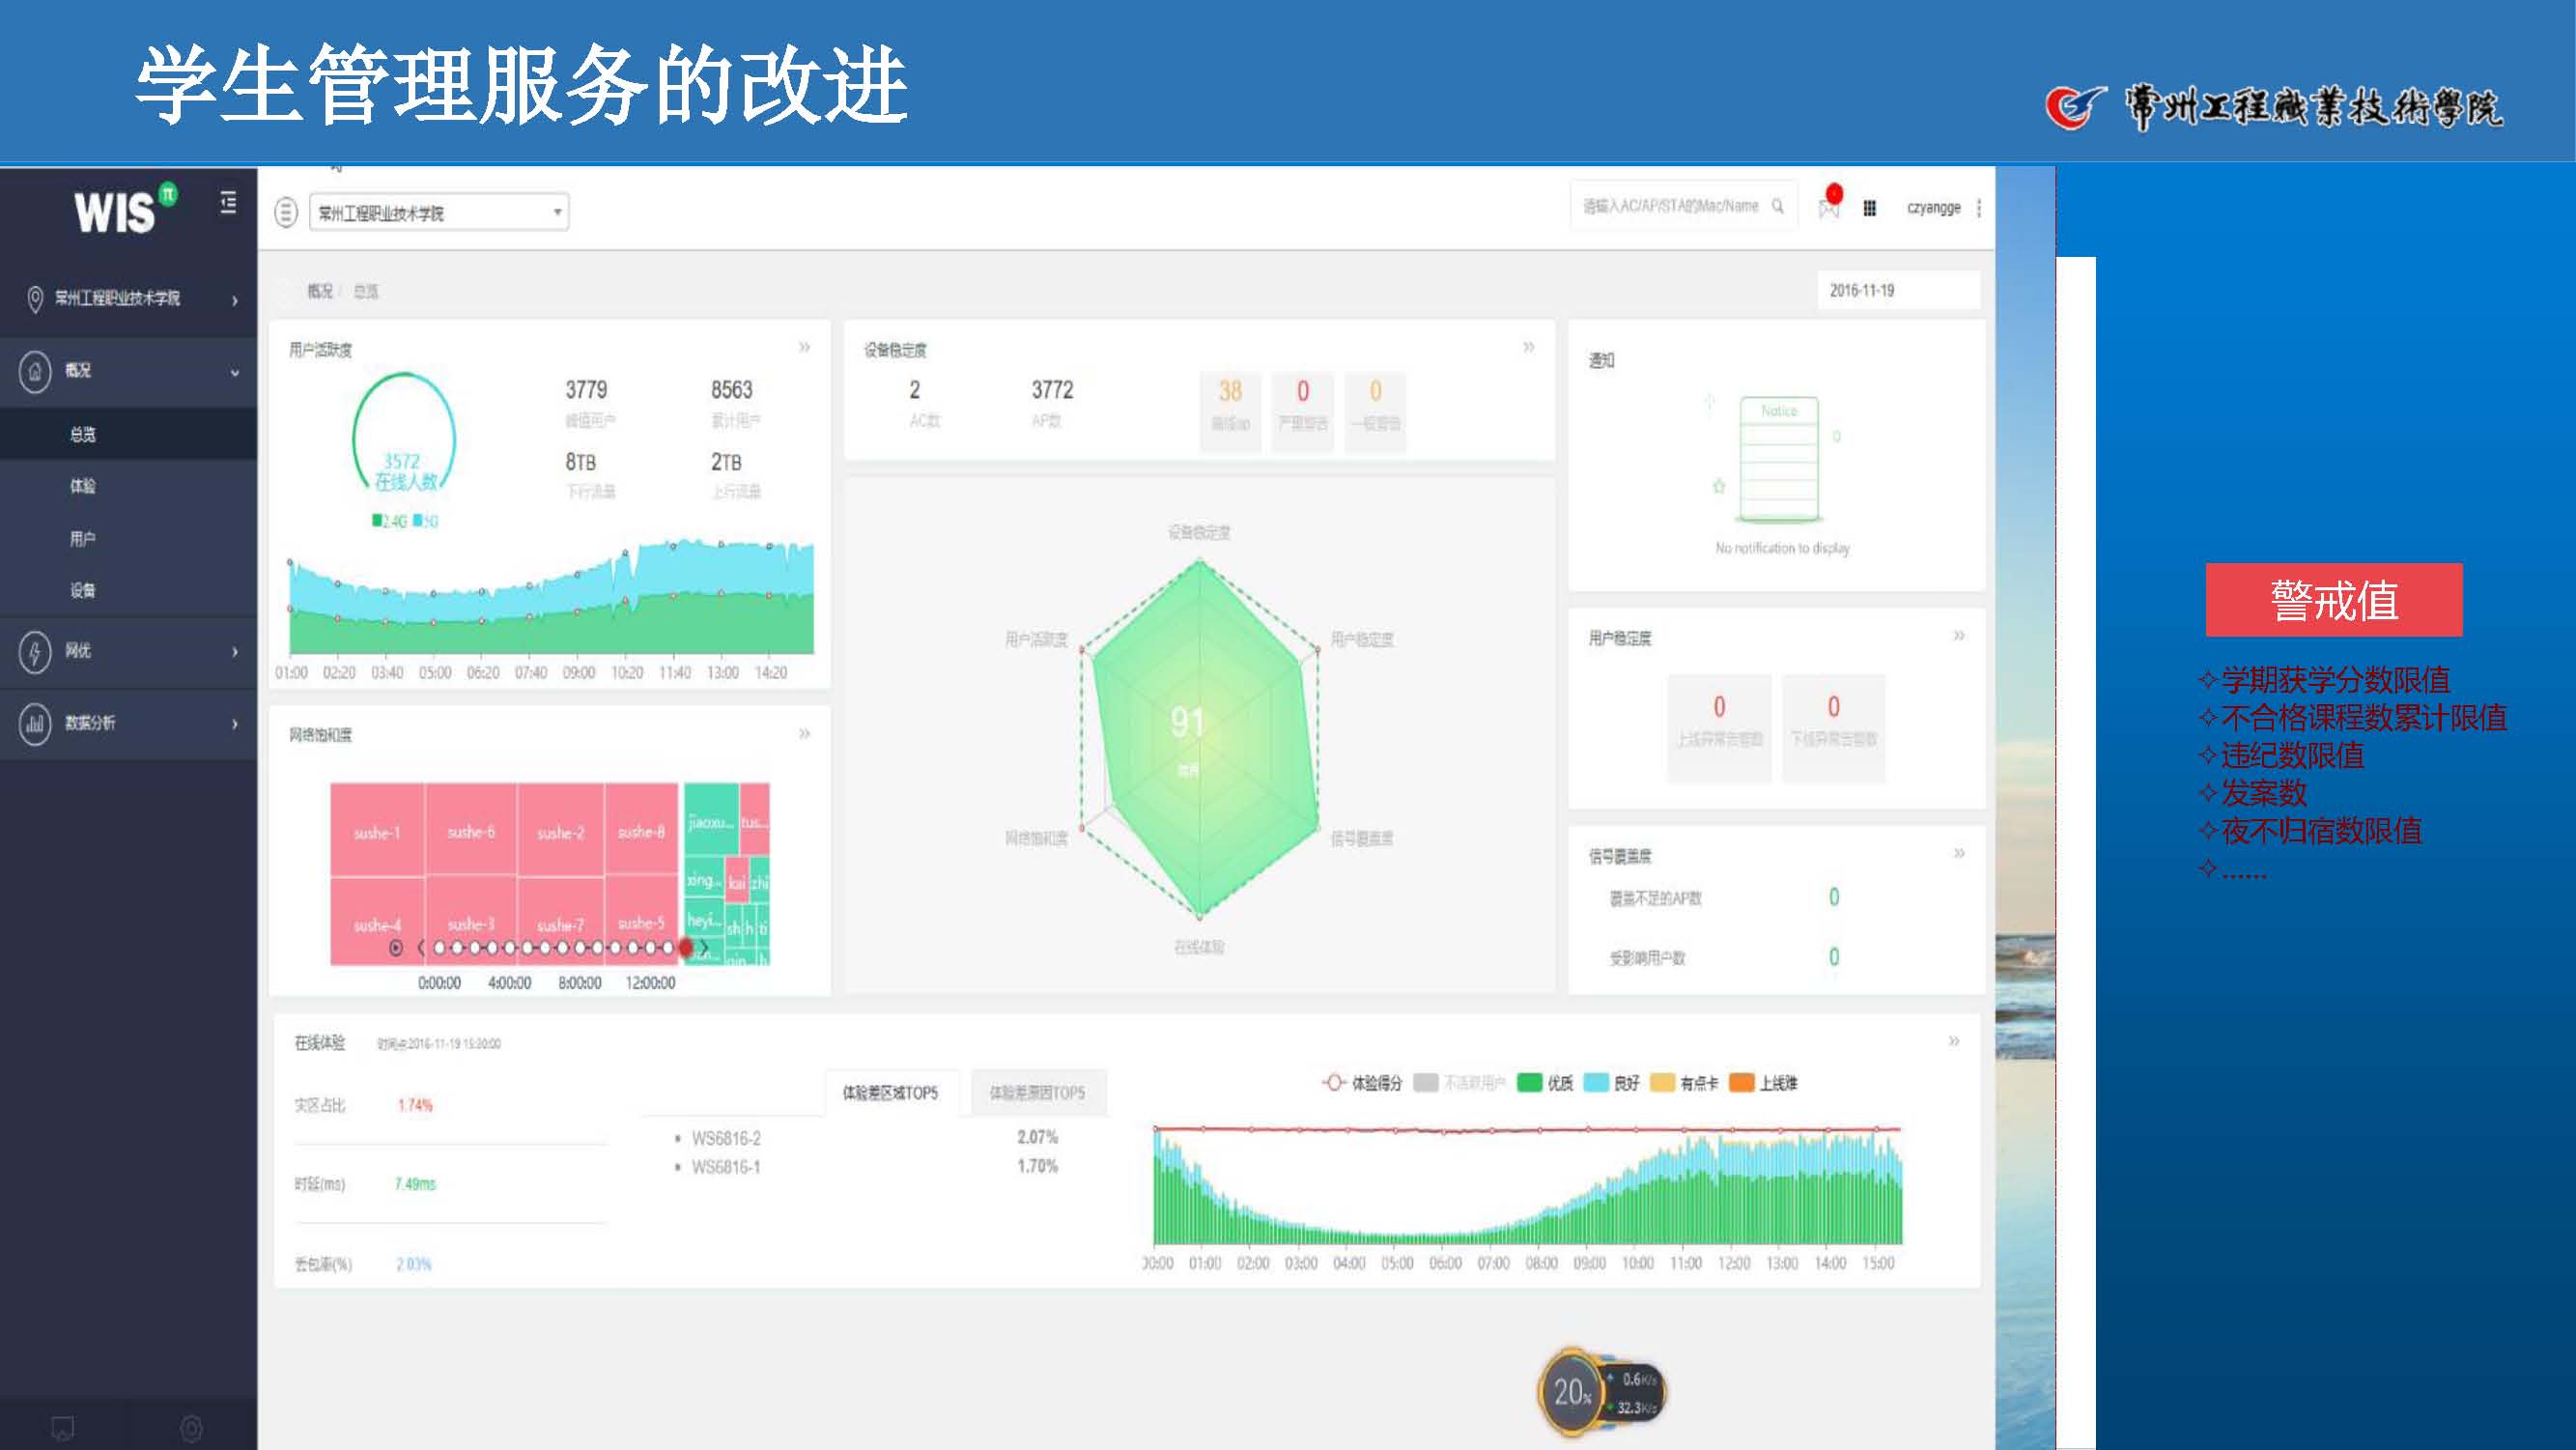
Task: Click the round list icon beside school selector
Action: pos(286,212)
